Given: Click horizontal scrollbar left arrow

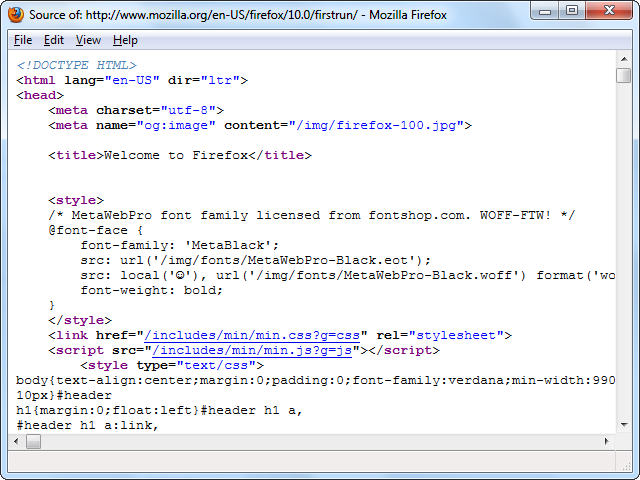Looking at the screenshot, I should (x=16, y=441).
